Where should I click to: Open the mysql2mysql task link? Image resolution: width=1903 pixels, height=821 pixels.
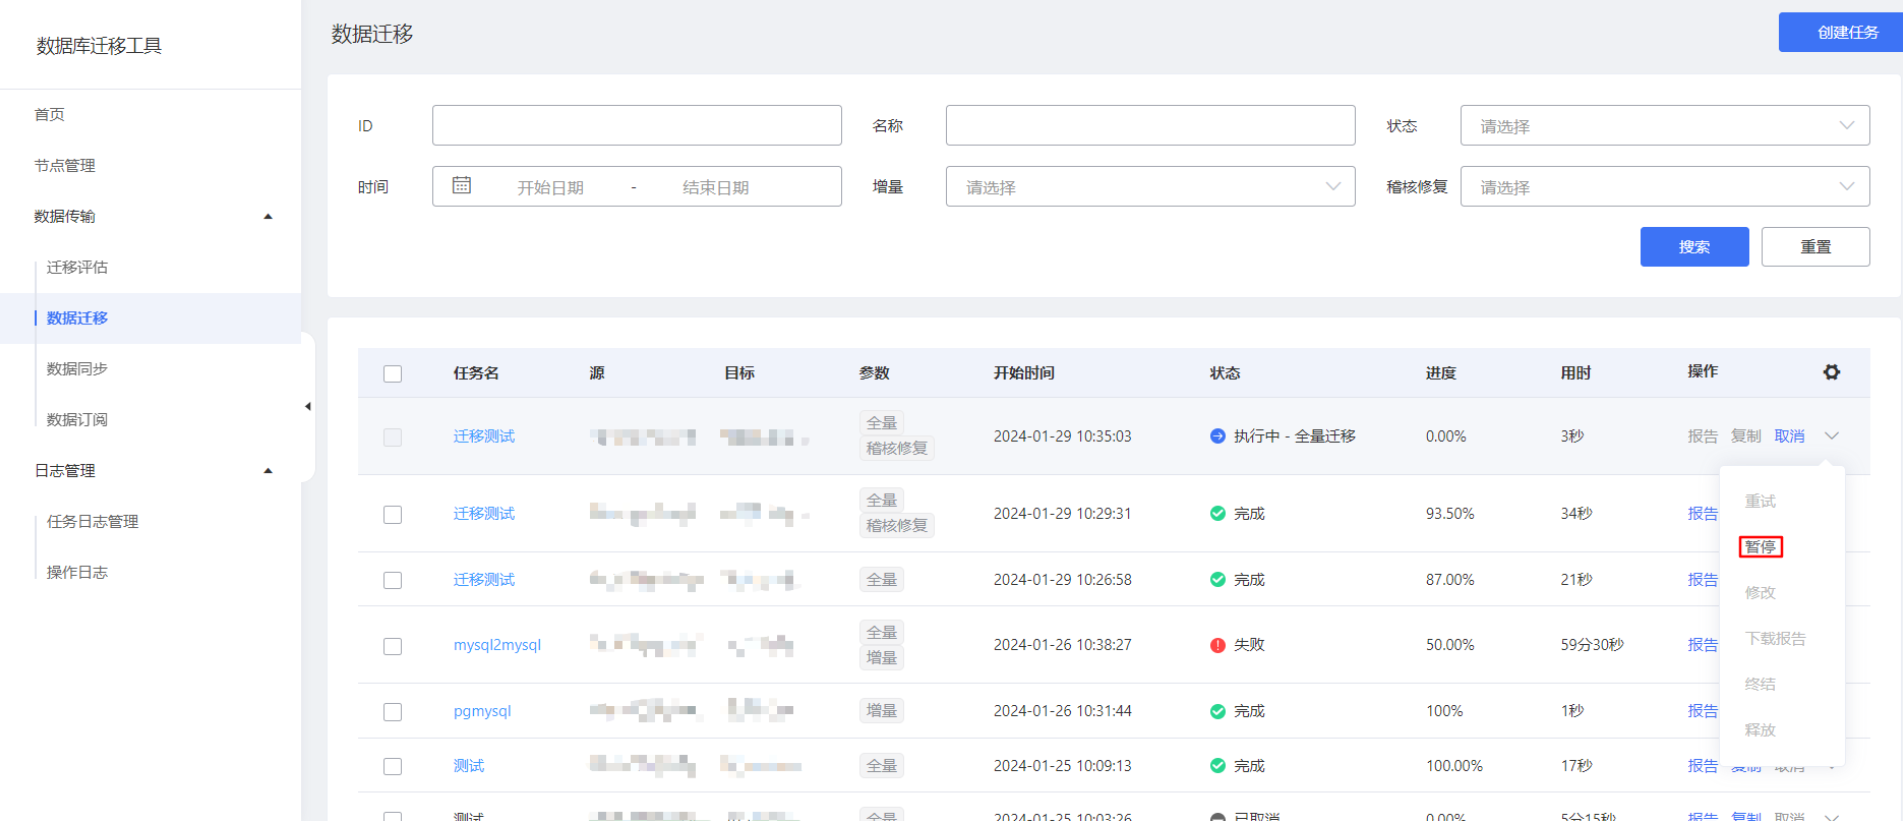(x=497, y=645)
